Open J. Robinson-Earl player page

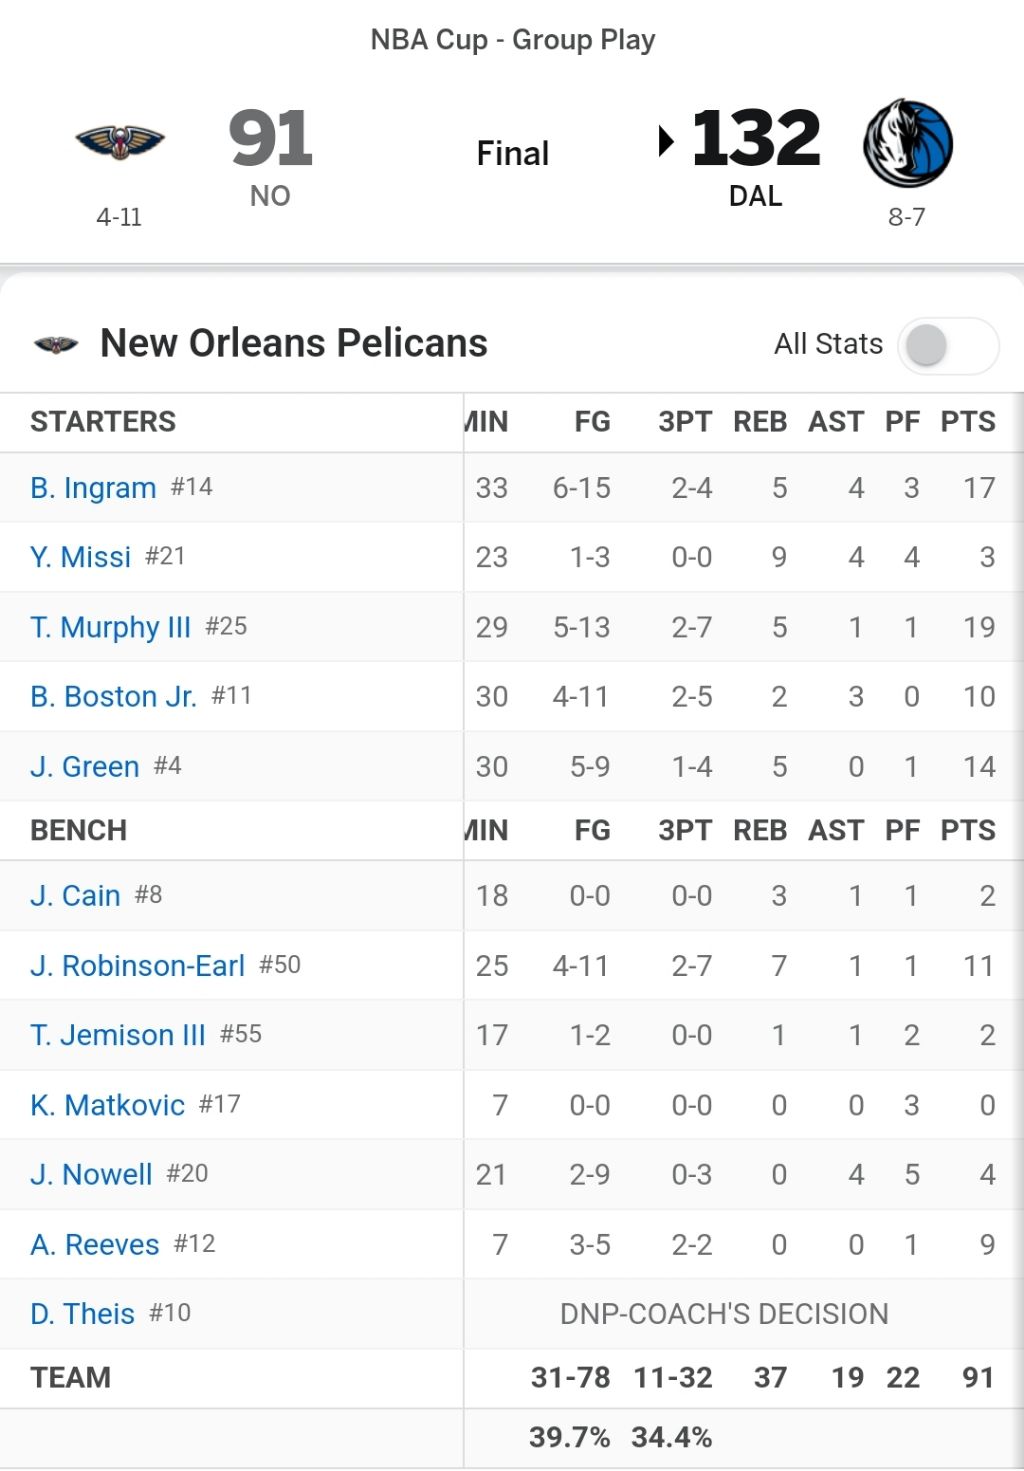click(x=137, y=966)
